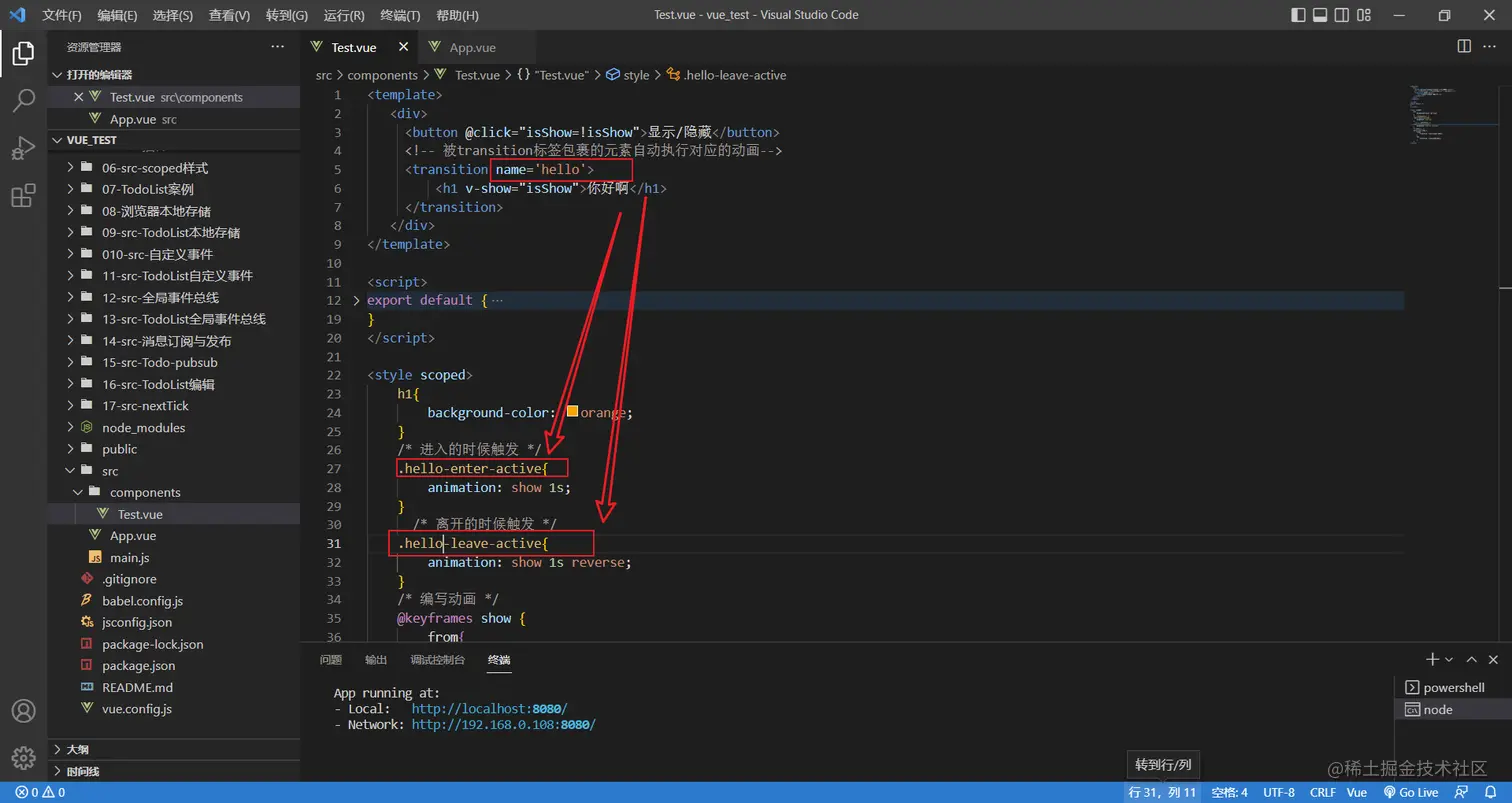
Task: Click the Vue language mode
Action: [1357, 792]
